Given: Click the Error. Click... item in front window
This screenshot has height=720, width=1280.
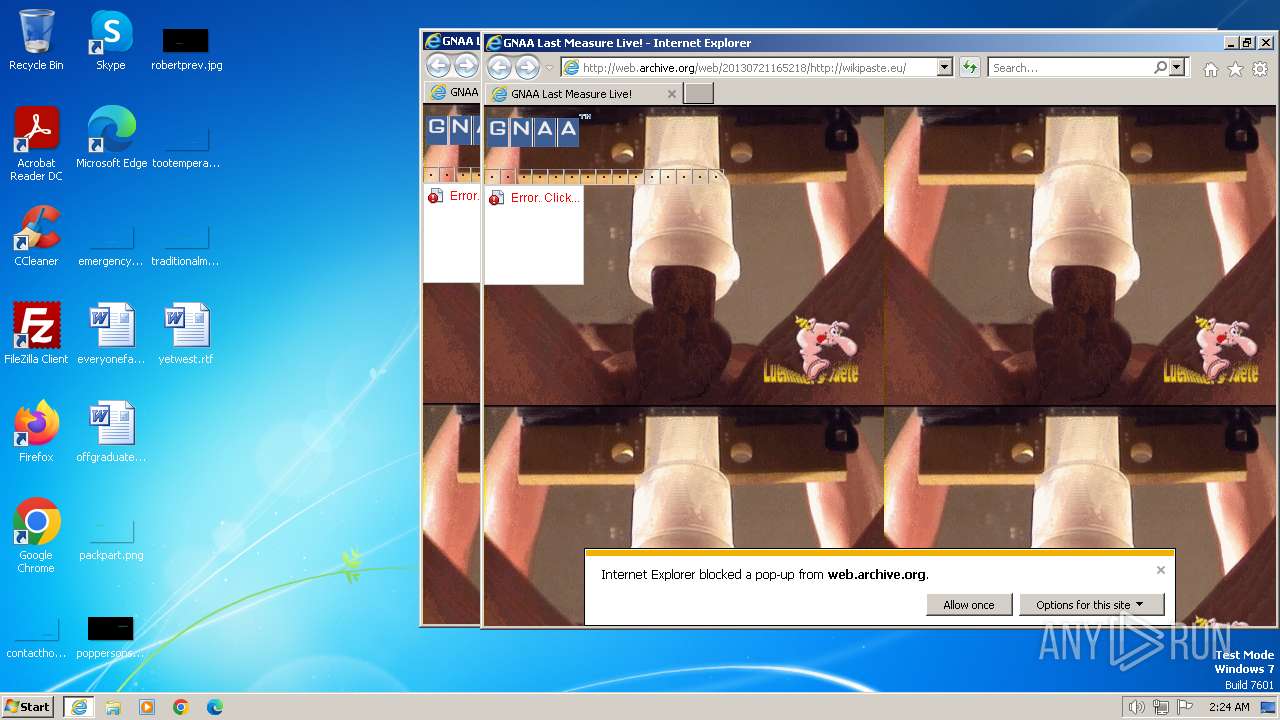Looking at the screenshot, I should pos(534,198).
